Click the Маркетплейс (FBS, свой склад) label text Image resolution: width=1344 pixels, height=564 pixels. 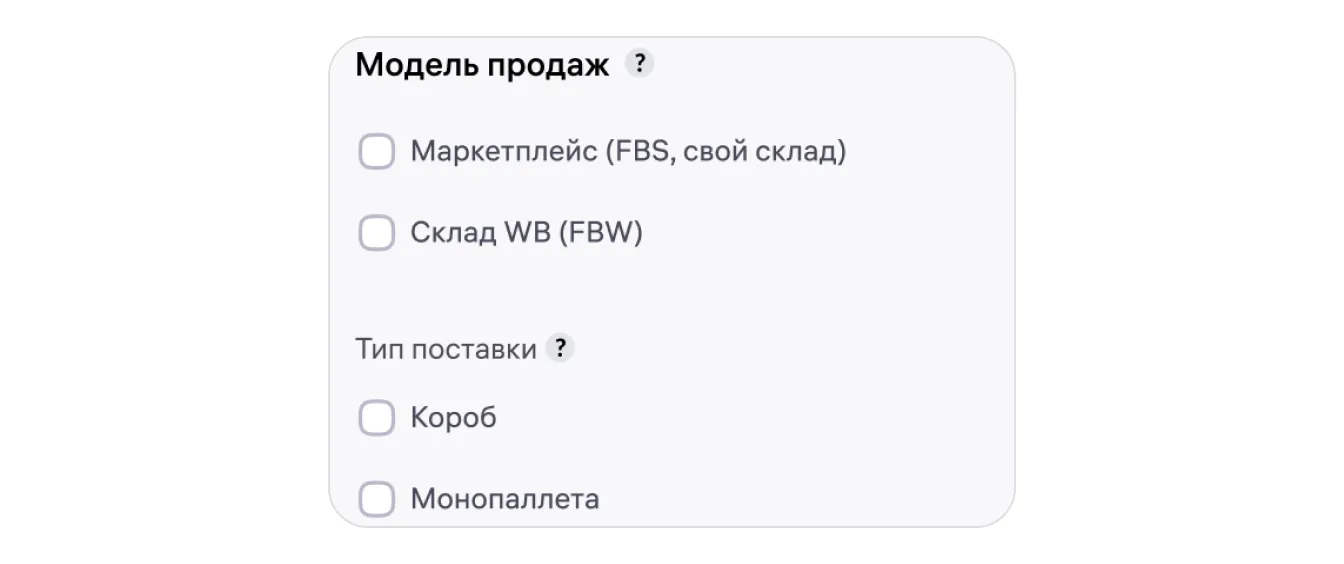tap(628, 153)
